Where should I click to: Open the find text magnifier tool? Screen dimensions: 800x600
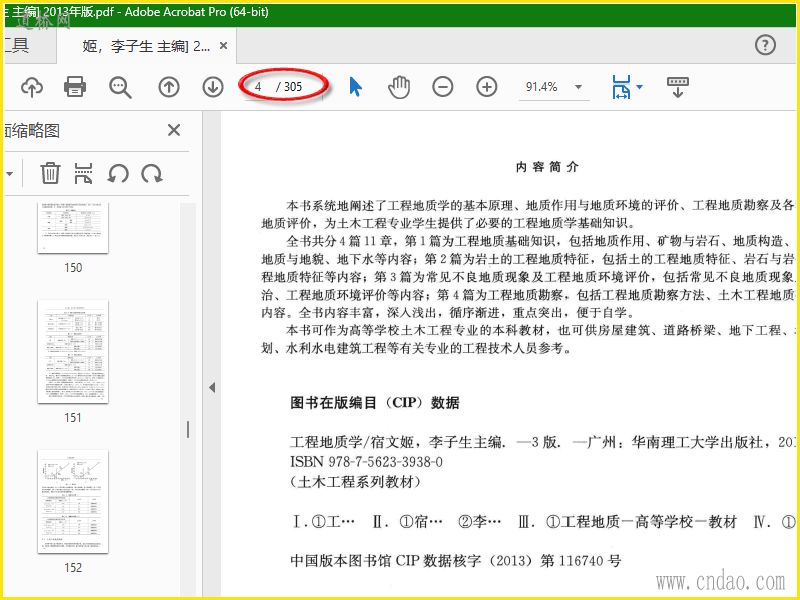(120, 87)
